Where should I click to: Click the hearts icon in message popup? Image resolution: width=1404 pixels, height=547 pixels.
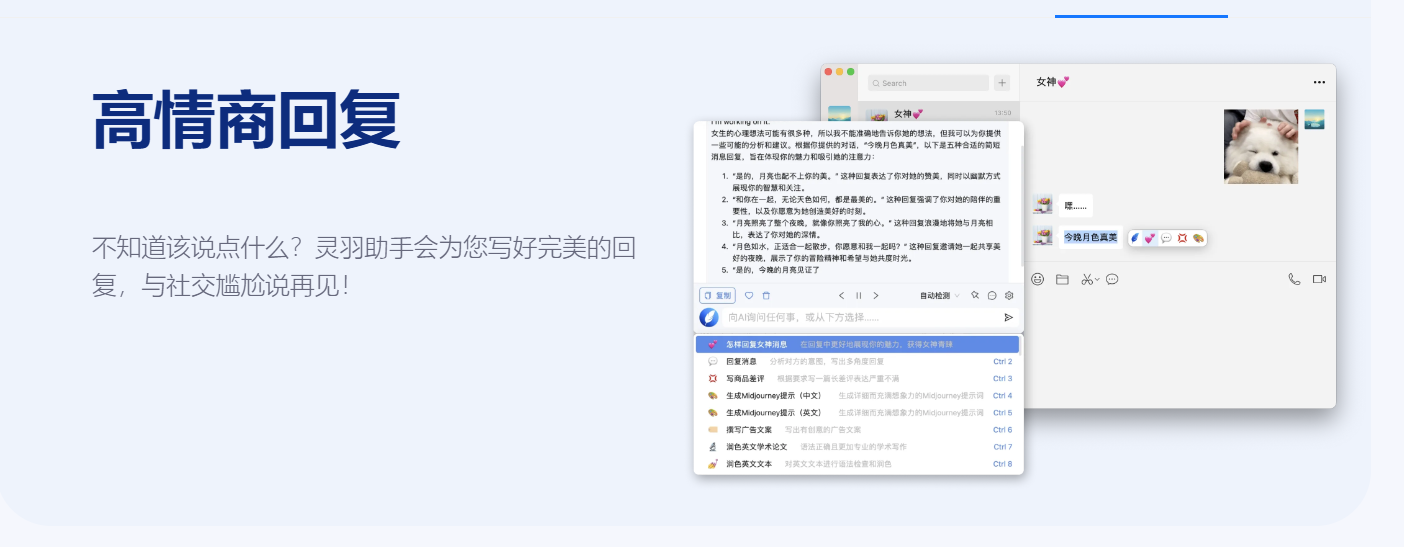1150,238
